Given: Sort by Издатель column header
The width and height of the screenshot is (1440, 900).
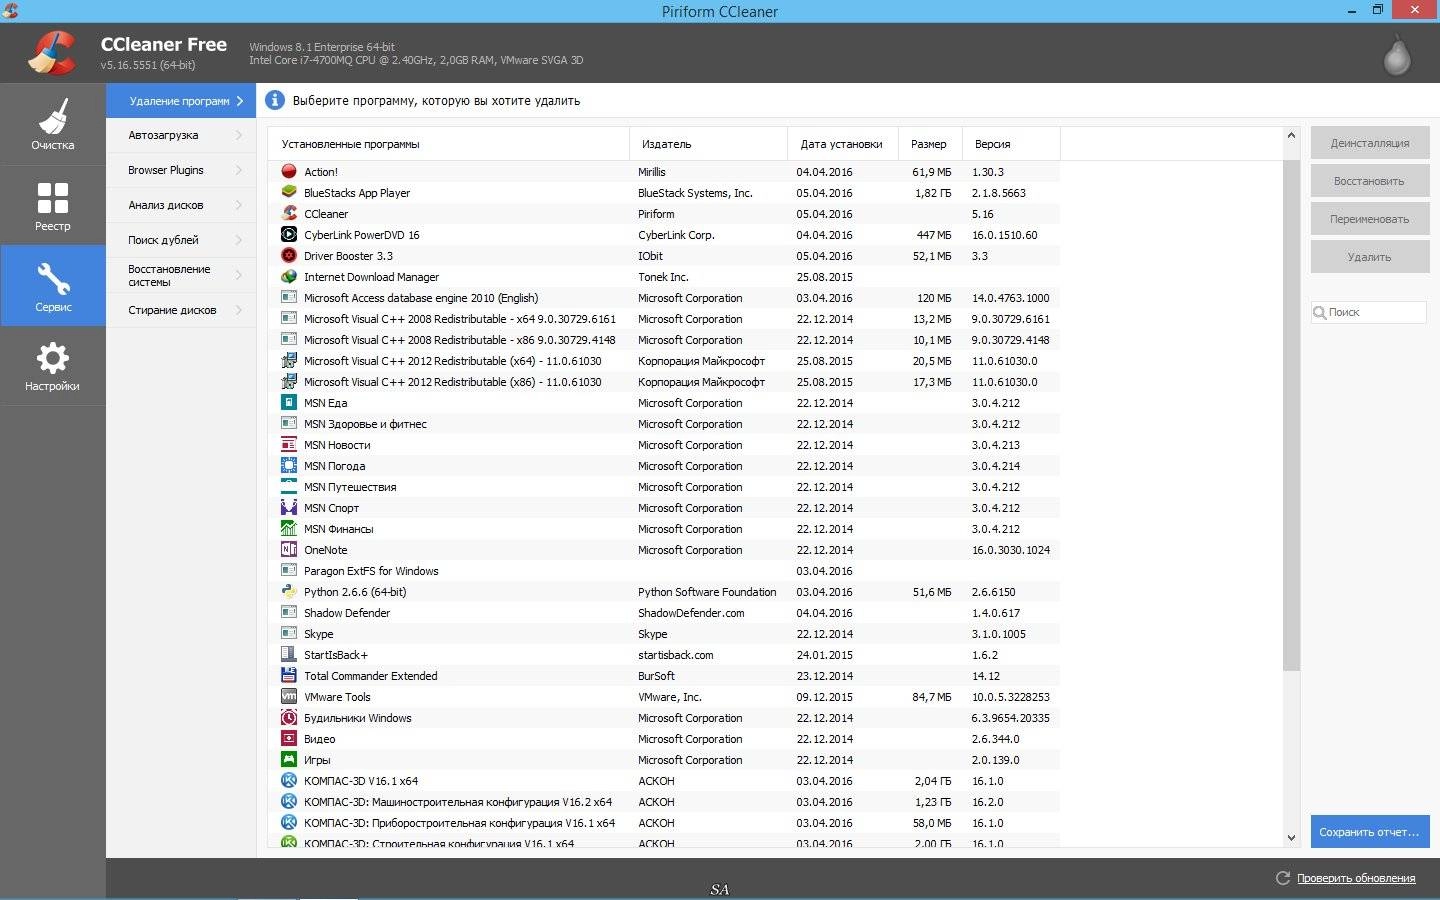Looking at the screenshot, I should (708, 144).
